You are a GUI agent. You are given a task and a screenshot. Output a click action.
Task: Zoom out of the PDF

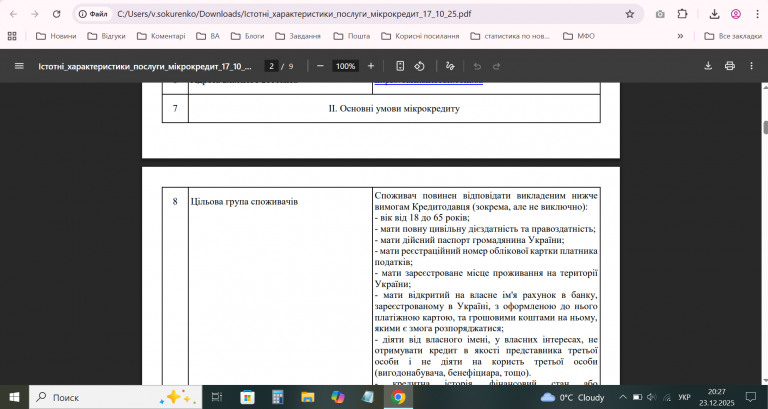pyautogui.click(x=320, y=66)
